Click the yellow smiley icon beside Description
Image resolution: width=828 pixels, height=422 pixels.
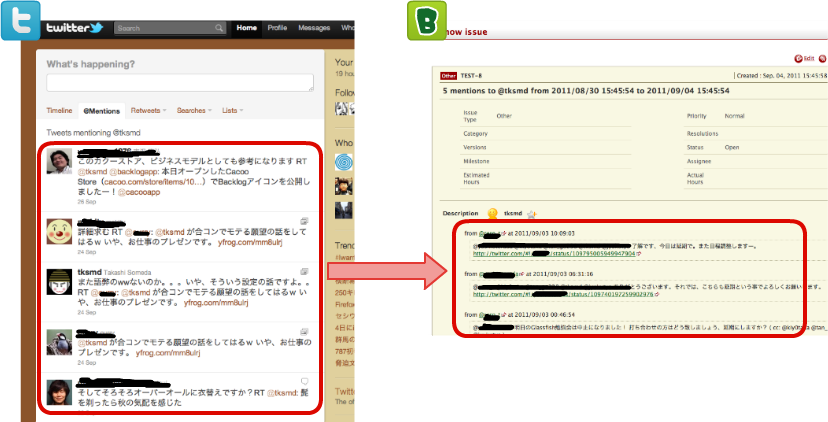[x=492, y=214]
